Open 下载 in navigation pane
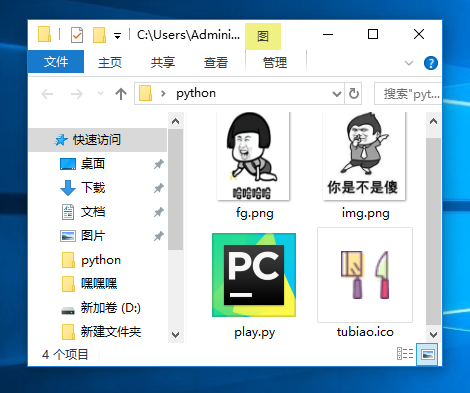470x393 pixels. pos(93,188)
